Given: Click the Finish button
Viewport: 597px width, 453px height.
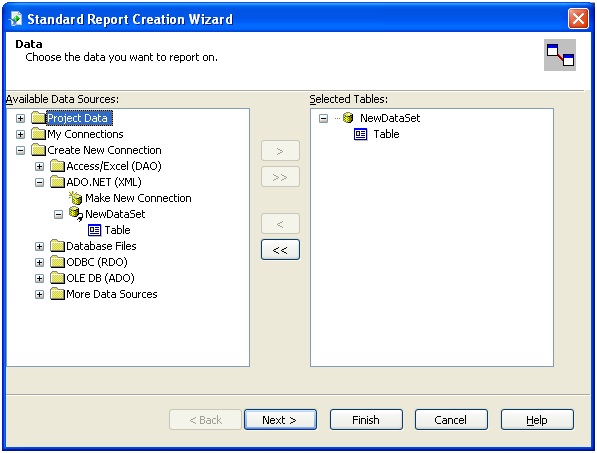Looking at the screenshot, I should coord(366,420).
